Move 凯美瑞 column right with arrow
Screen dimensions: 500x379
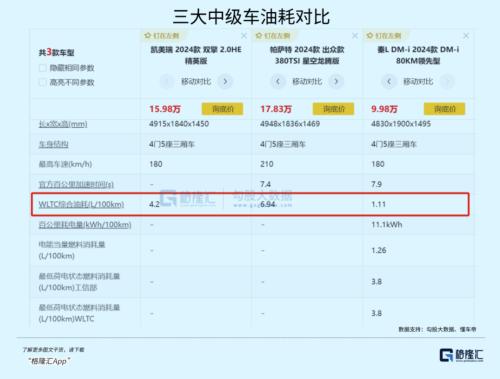pyautogui.click(x=225, y=81)
